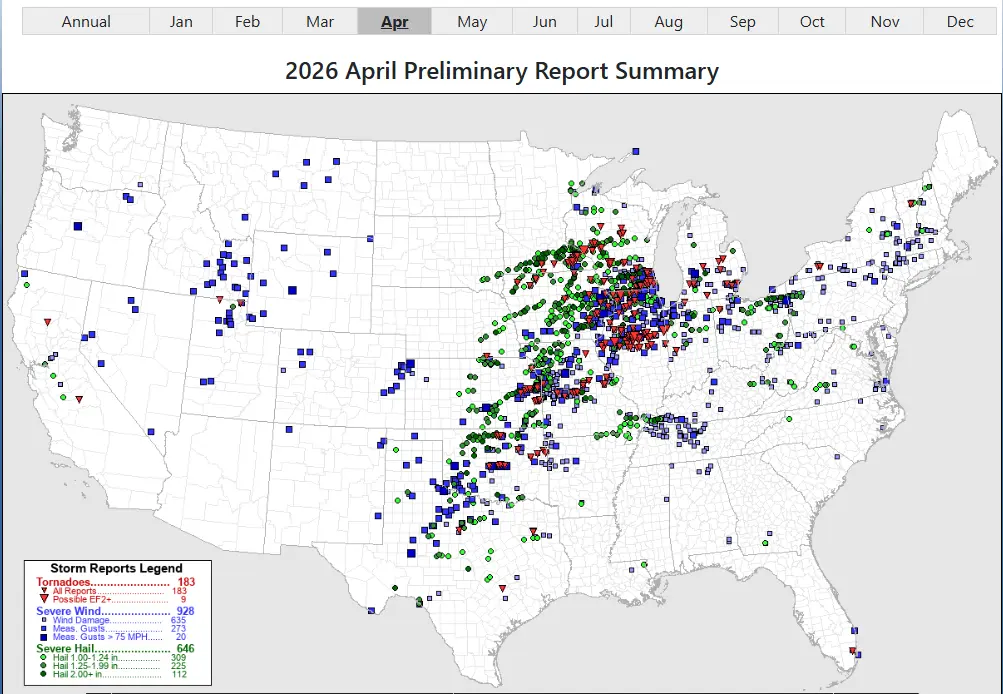Image resolution: width=1003 pixels, height=694 pixels.
Task: Click the Wind Damage legend square
Action: tap(44, 621)
